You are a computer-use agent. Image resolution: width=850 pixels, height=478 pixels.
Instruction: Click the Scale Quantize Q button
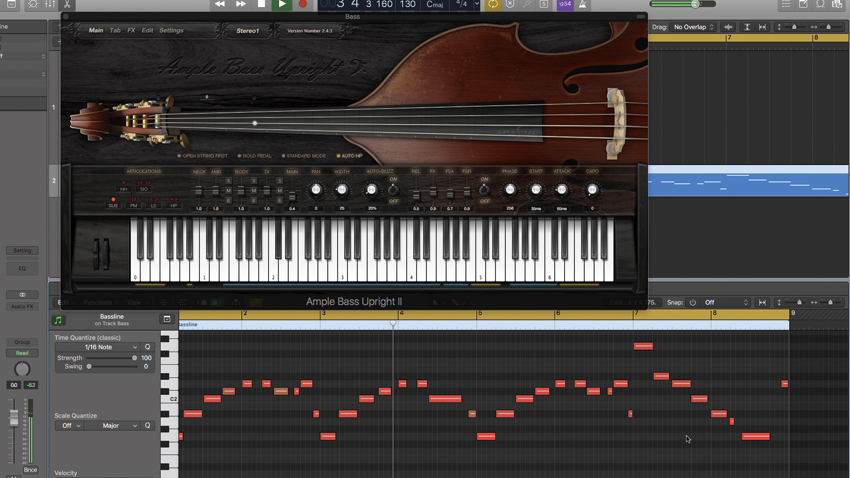pos(147,425)
